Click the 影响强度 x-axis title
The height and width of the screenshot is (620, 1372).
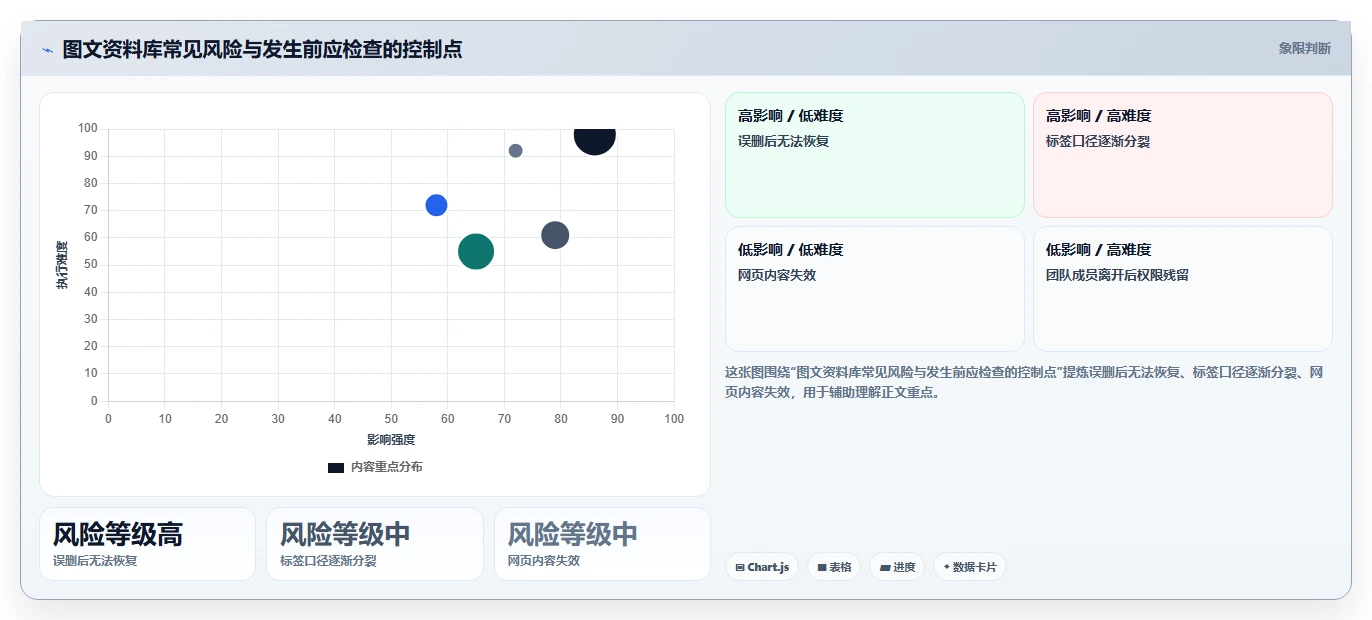click(391, 439)
